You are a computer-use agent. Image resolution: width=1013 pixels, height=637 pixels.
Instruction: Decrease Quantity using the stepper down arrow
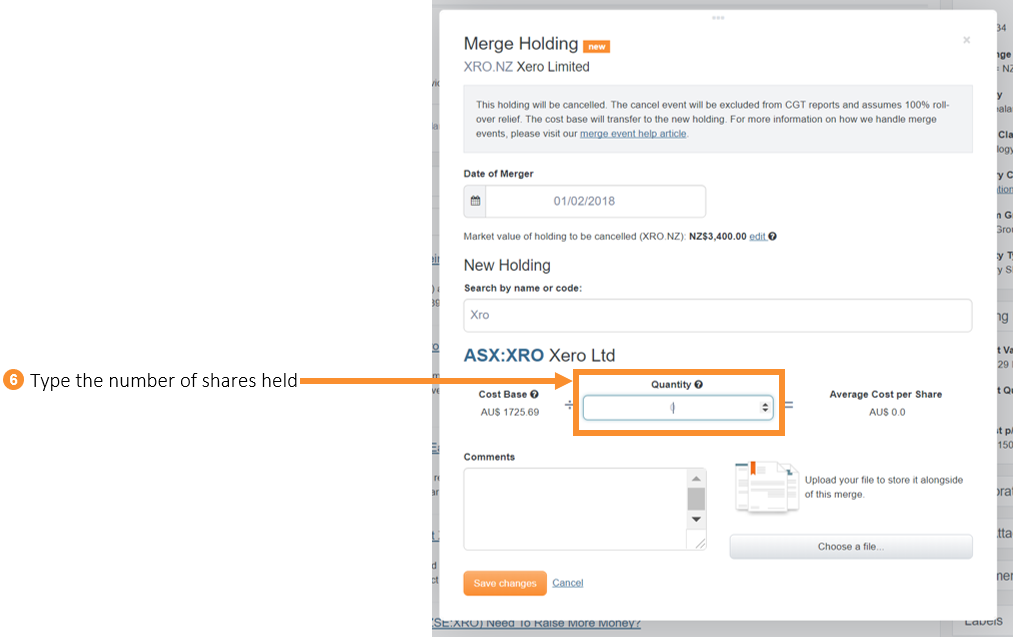click(764, 411)
